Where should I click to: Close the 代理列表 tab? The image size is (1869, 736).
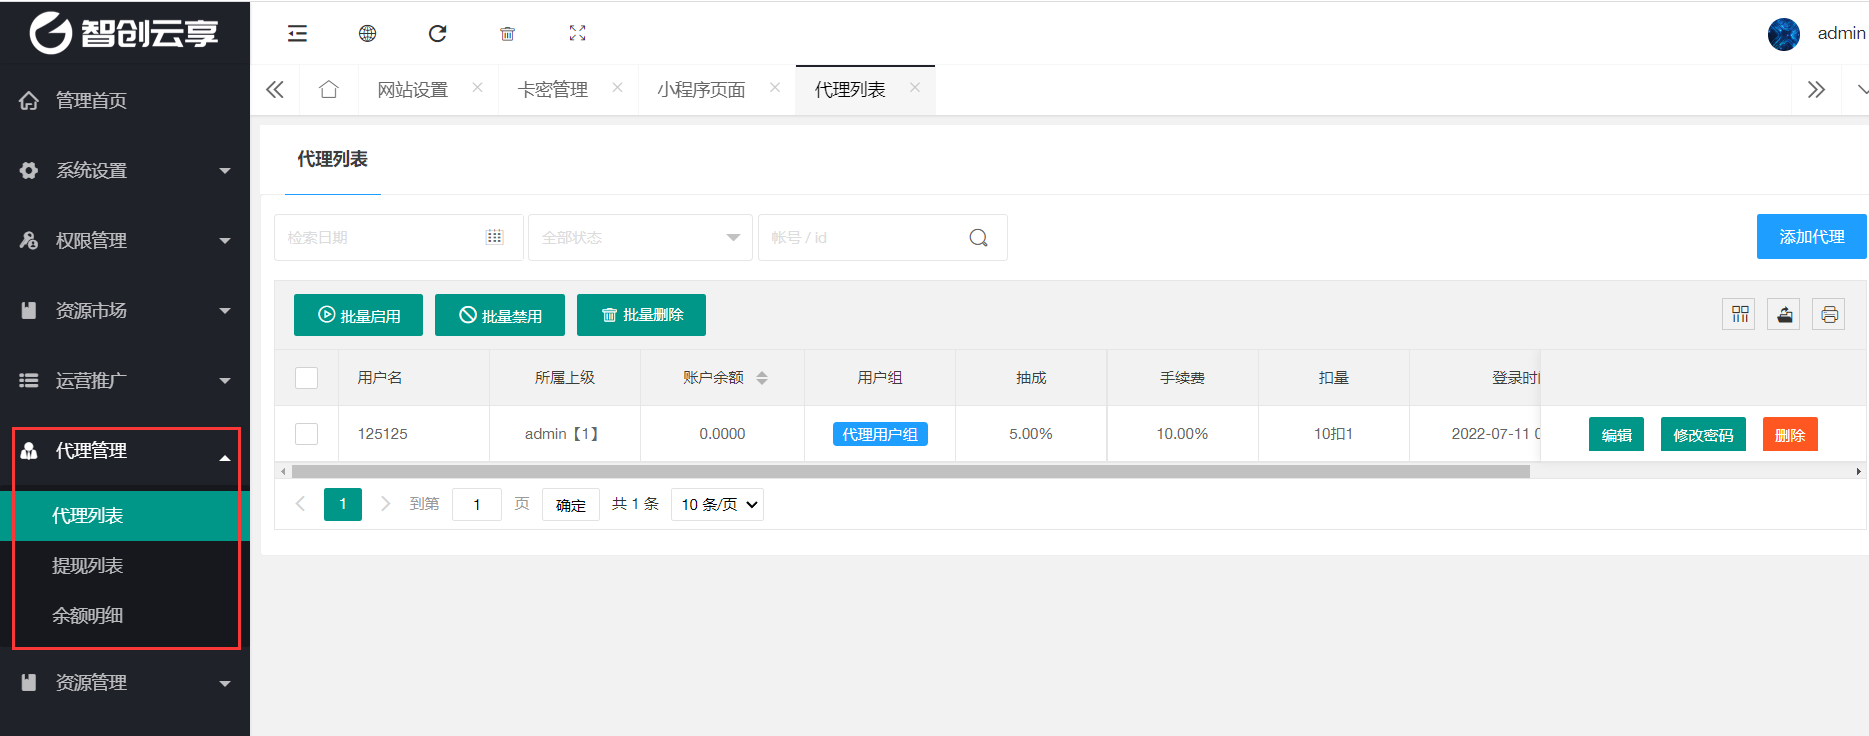click(x=914, y=88)
